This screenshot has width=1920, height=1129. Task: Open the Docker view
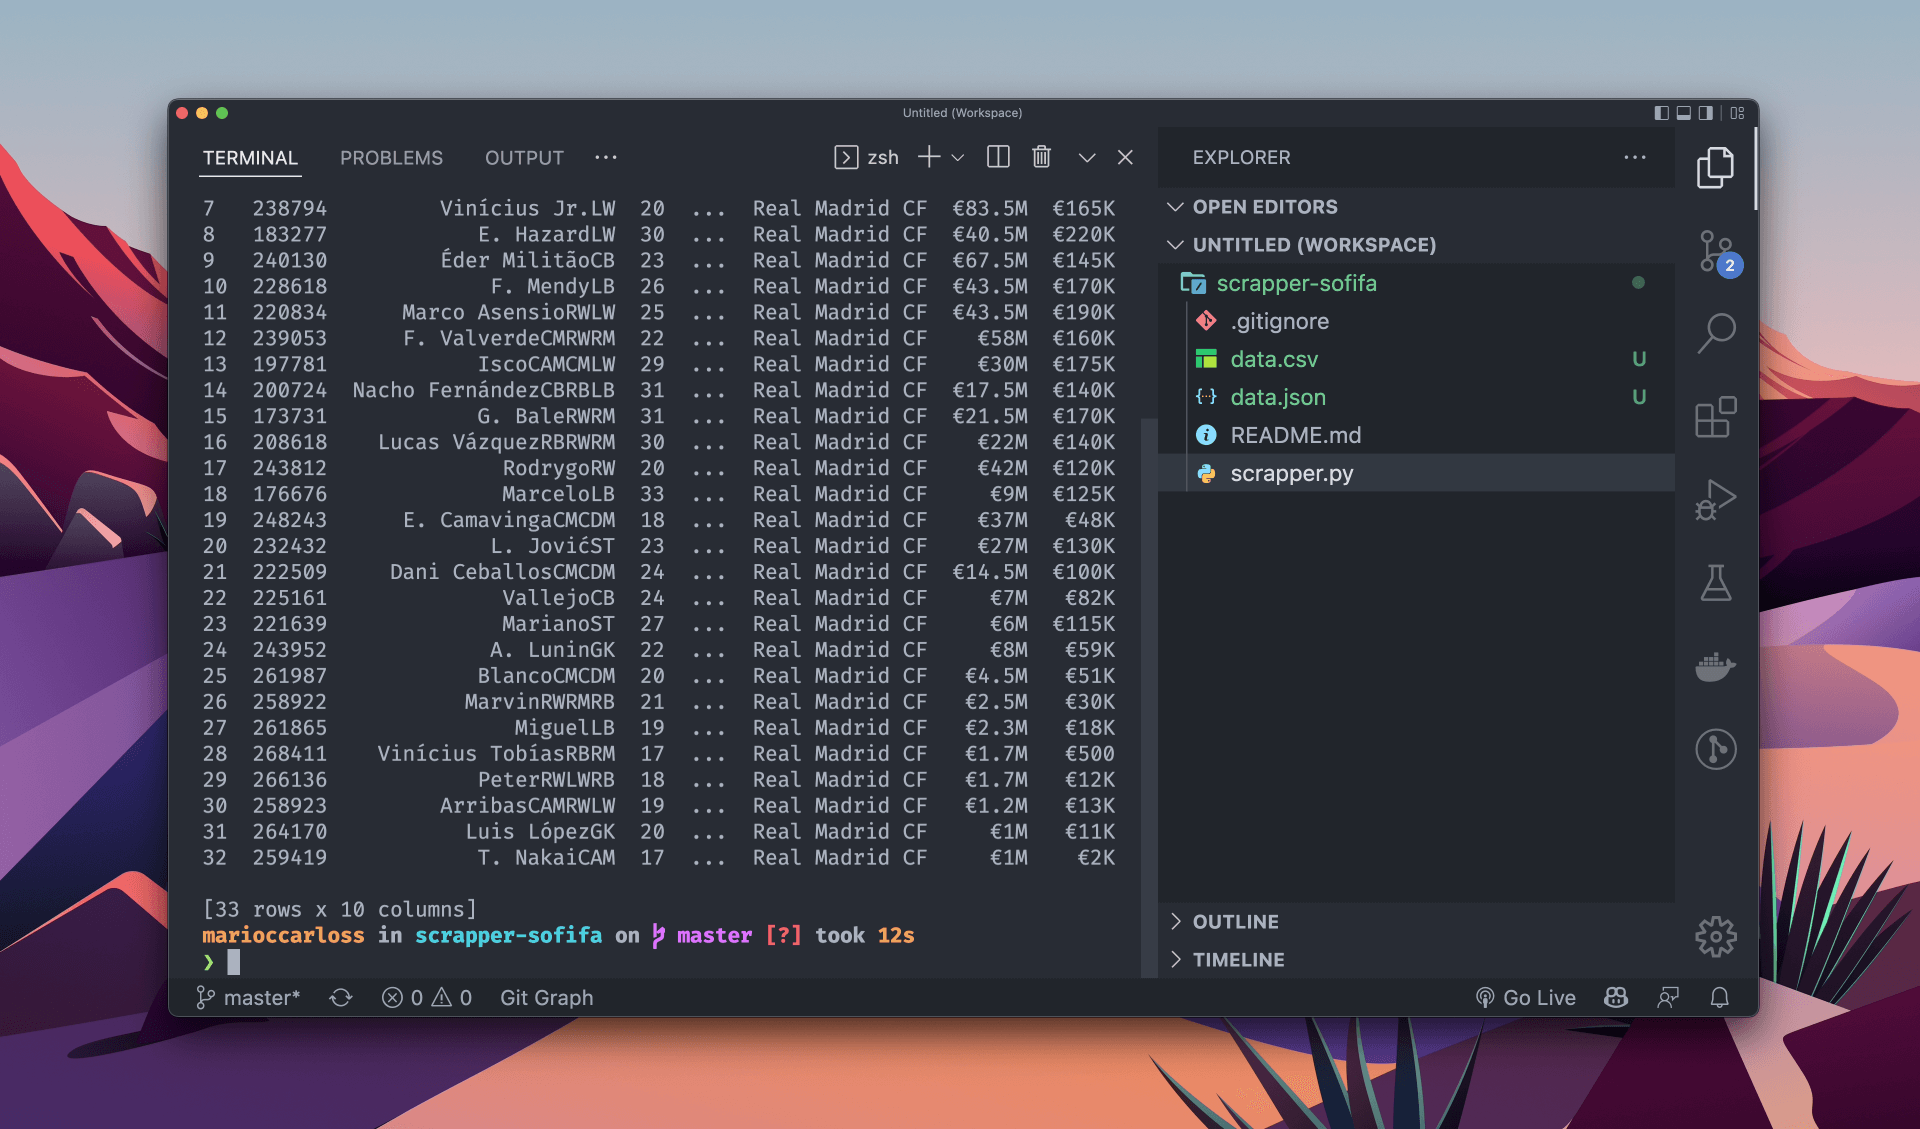[x=1716, y=666]
